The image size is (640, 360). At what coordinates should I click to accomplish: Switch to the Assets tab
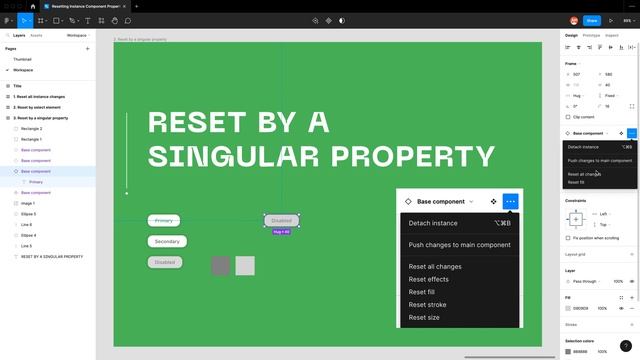click(36, 36)
